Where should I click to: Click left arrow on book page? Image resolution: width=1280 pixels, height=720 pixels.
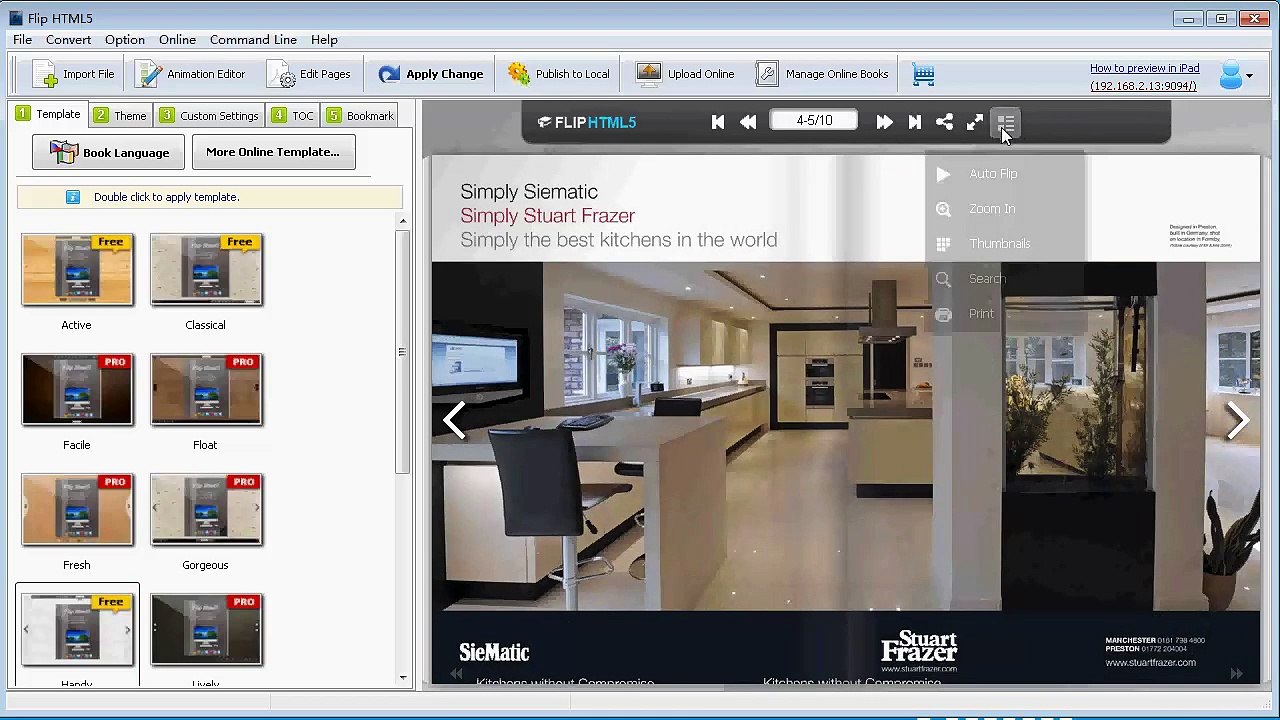455,421
